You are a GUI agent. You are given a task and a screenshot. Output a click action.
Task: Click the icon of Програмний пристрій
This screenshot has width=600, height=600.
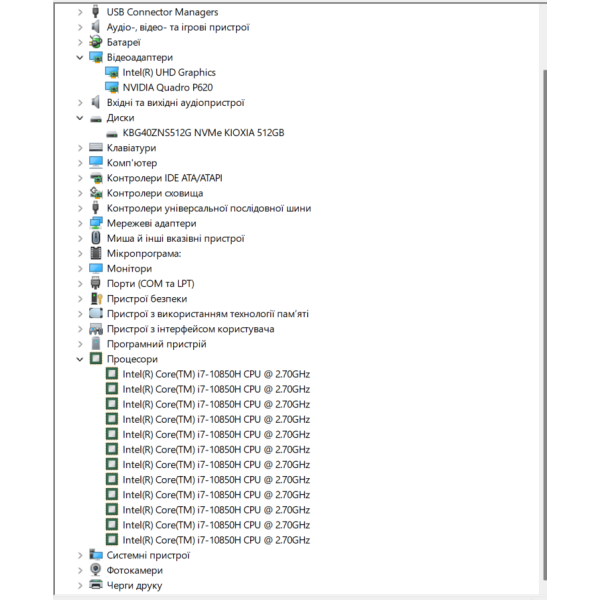pyautogui.click(x=96, y=343)
